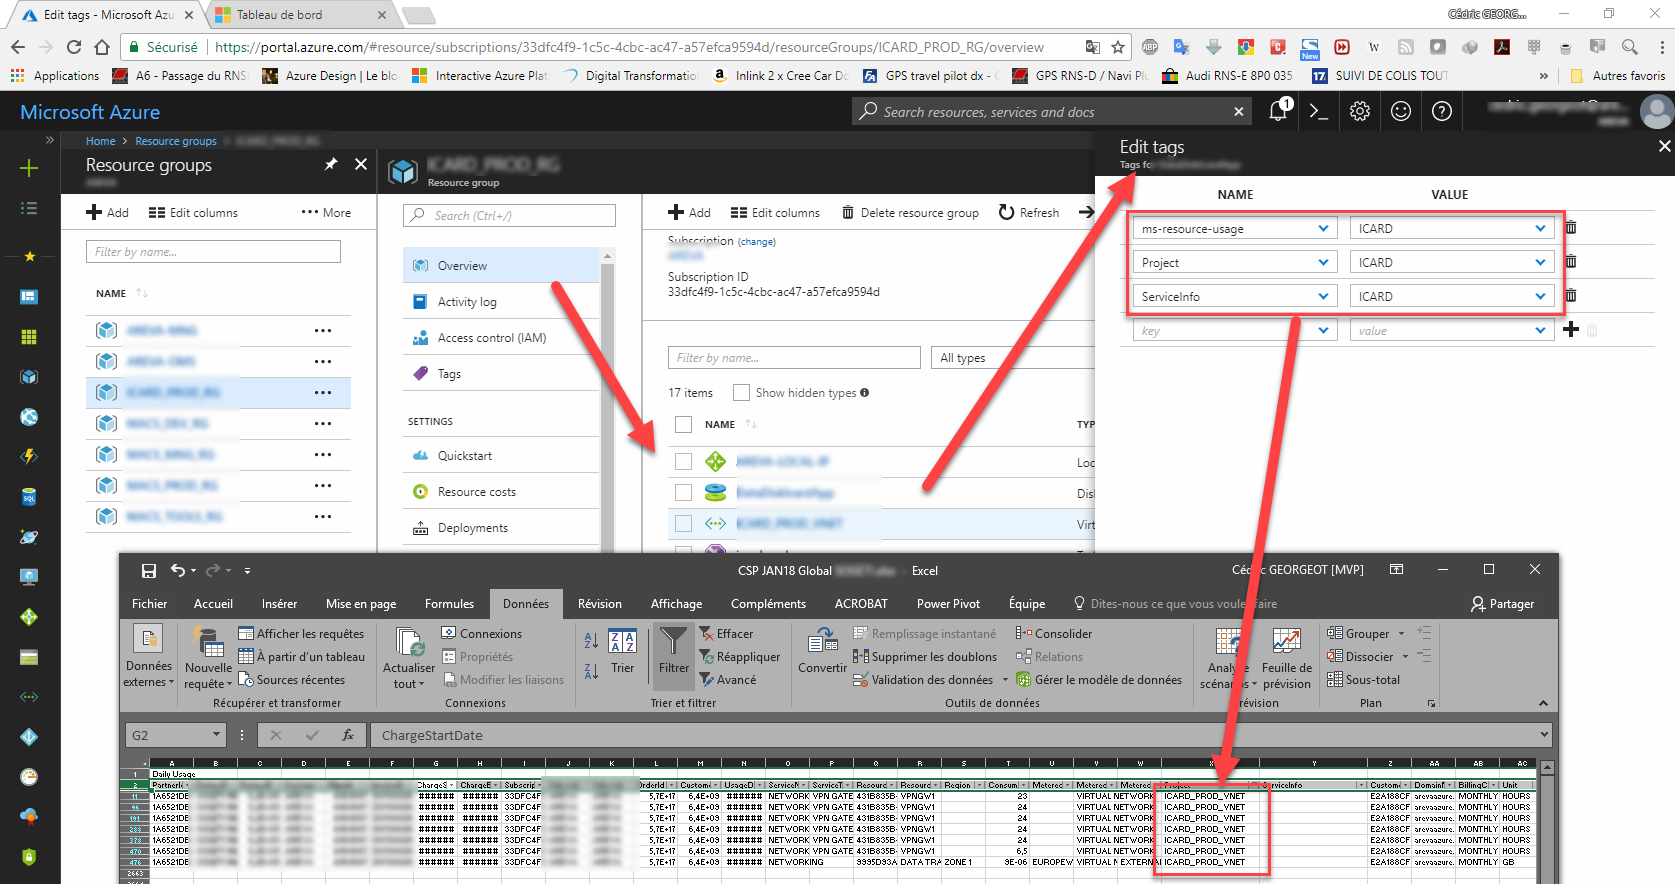This screenshot has height=884, width=1675.
Task: Click Actualiser tout in Excel
Action: coord(409,658)
